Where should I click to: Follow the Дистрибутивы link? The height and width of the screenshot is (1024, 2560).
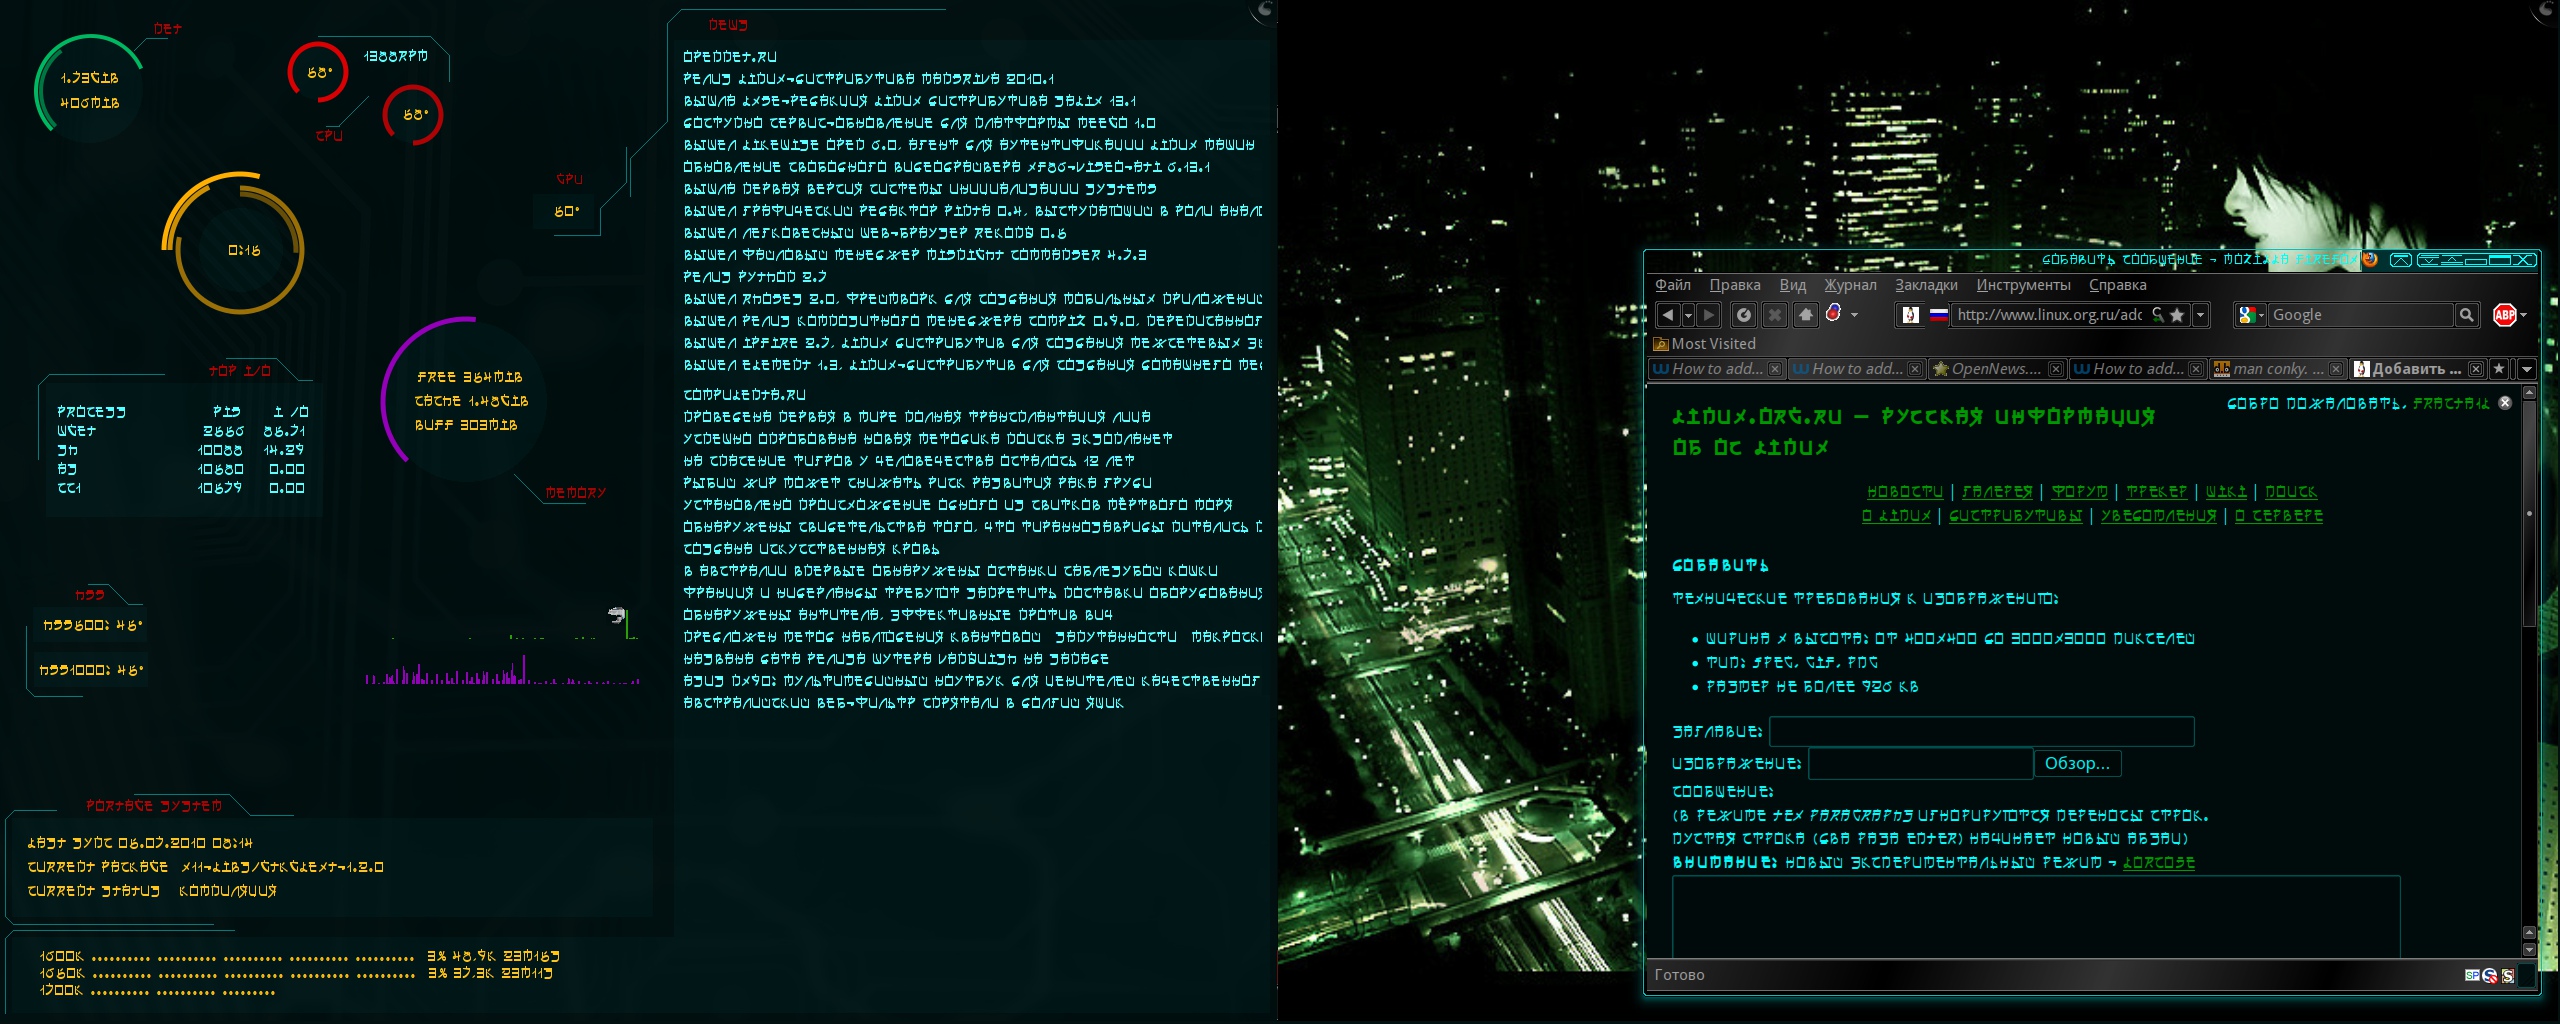(x=2015, y=516)
